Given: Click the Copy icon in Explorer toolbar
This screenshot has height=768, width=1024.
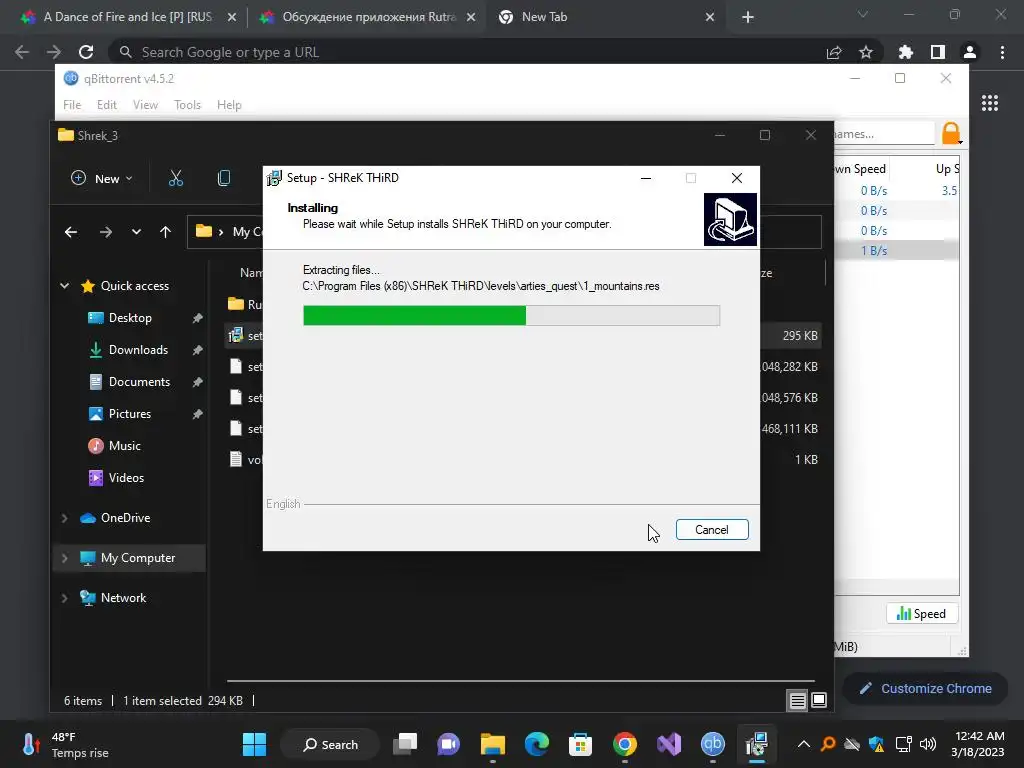Looking at the screenshot, I should point(223,178).
